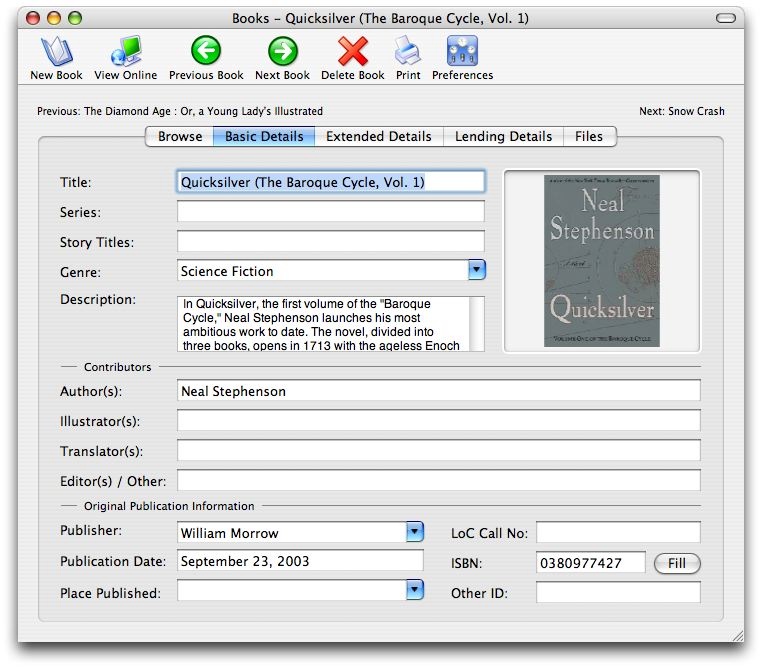760x667 pixels.
Task: Click the Genre field showing Science Fiction
Action: tap(323, 271)
